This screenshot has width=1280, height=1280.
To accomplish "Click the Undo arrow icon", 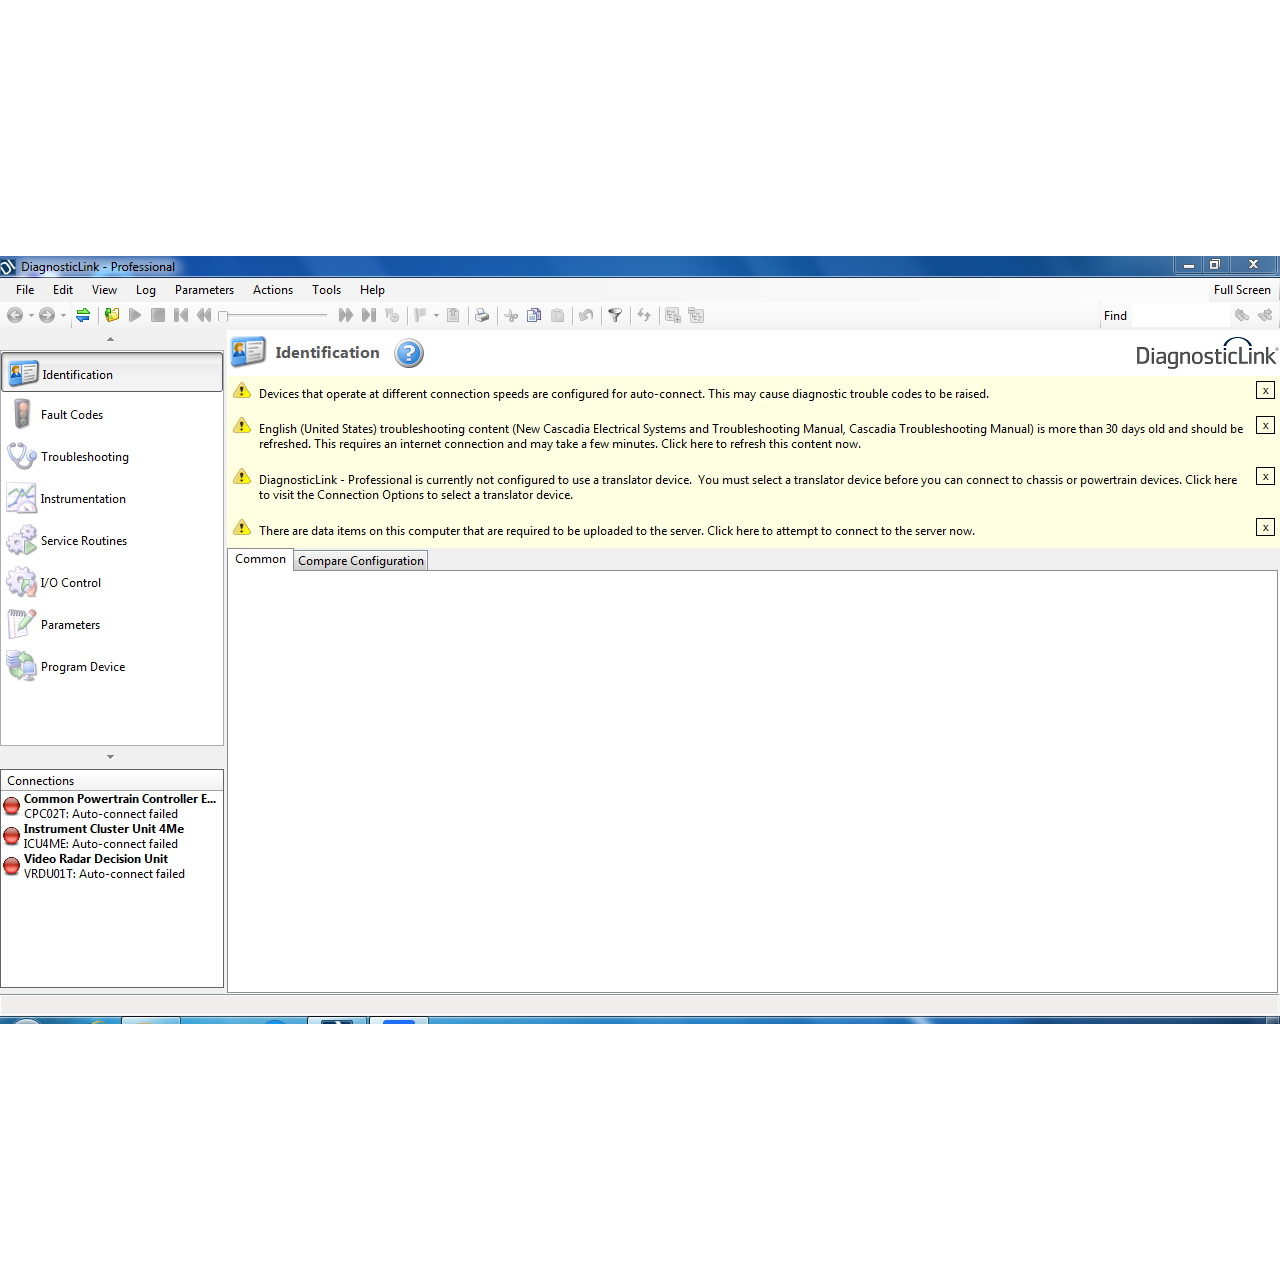I will pyautogui.click(x=586, y=315).
